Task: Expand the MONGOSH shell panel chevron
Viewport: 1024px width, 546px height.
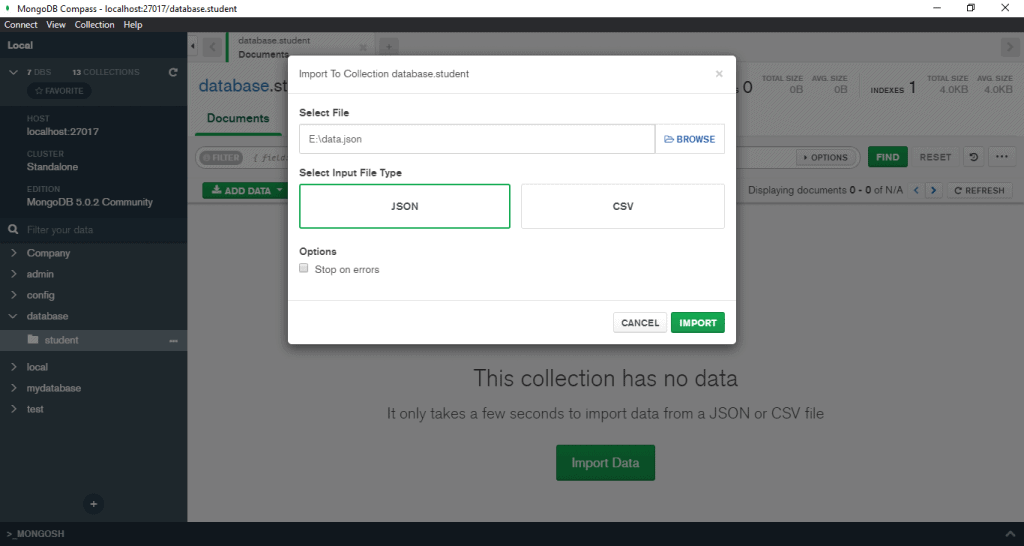Action: 1012,534
